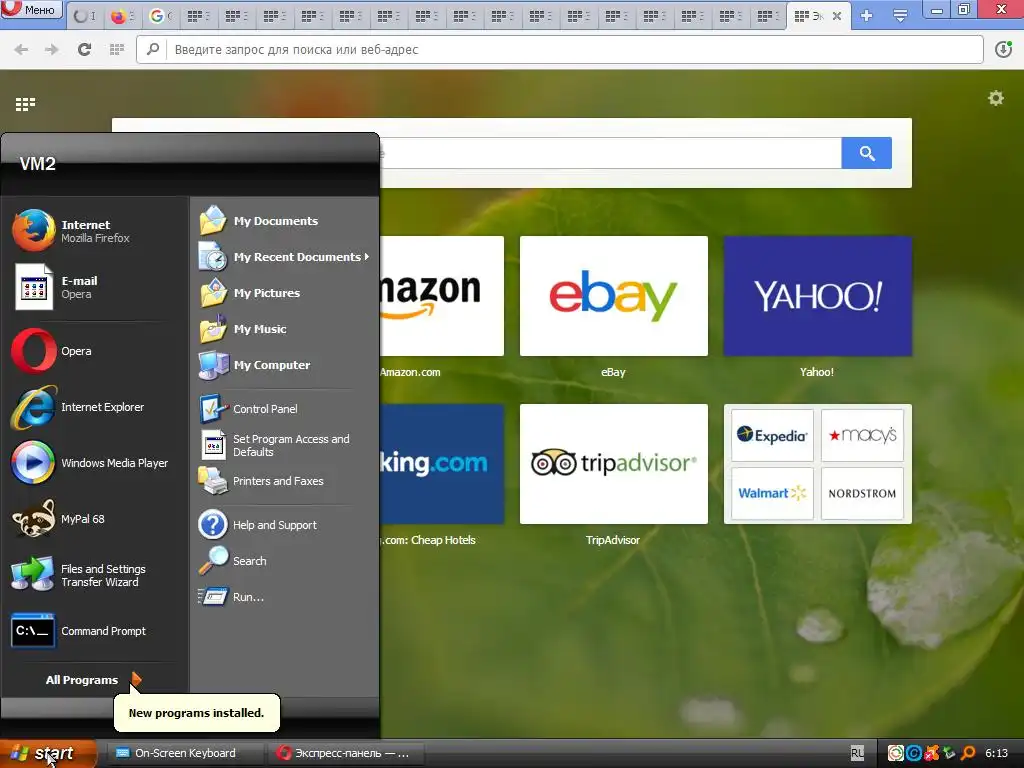Open Set Program Access and Defaults

point(284,445)
